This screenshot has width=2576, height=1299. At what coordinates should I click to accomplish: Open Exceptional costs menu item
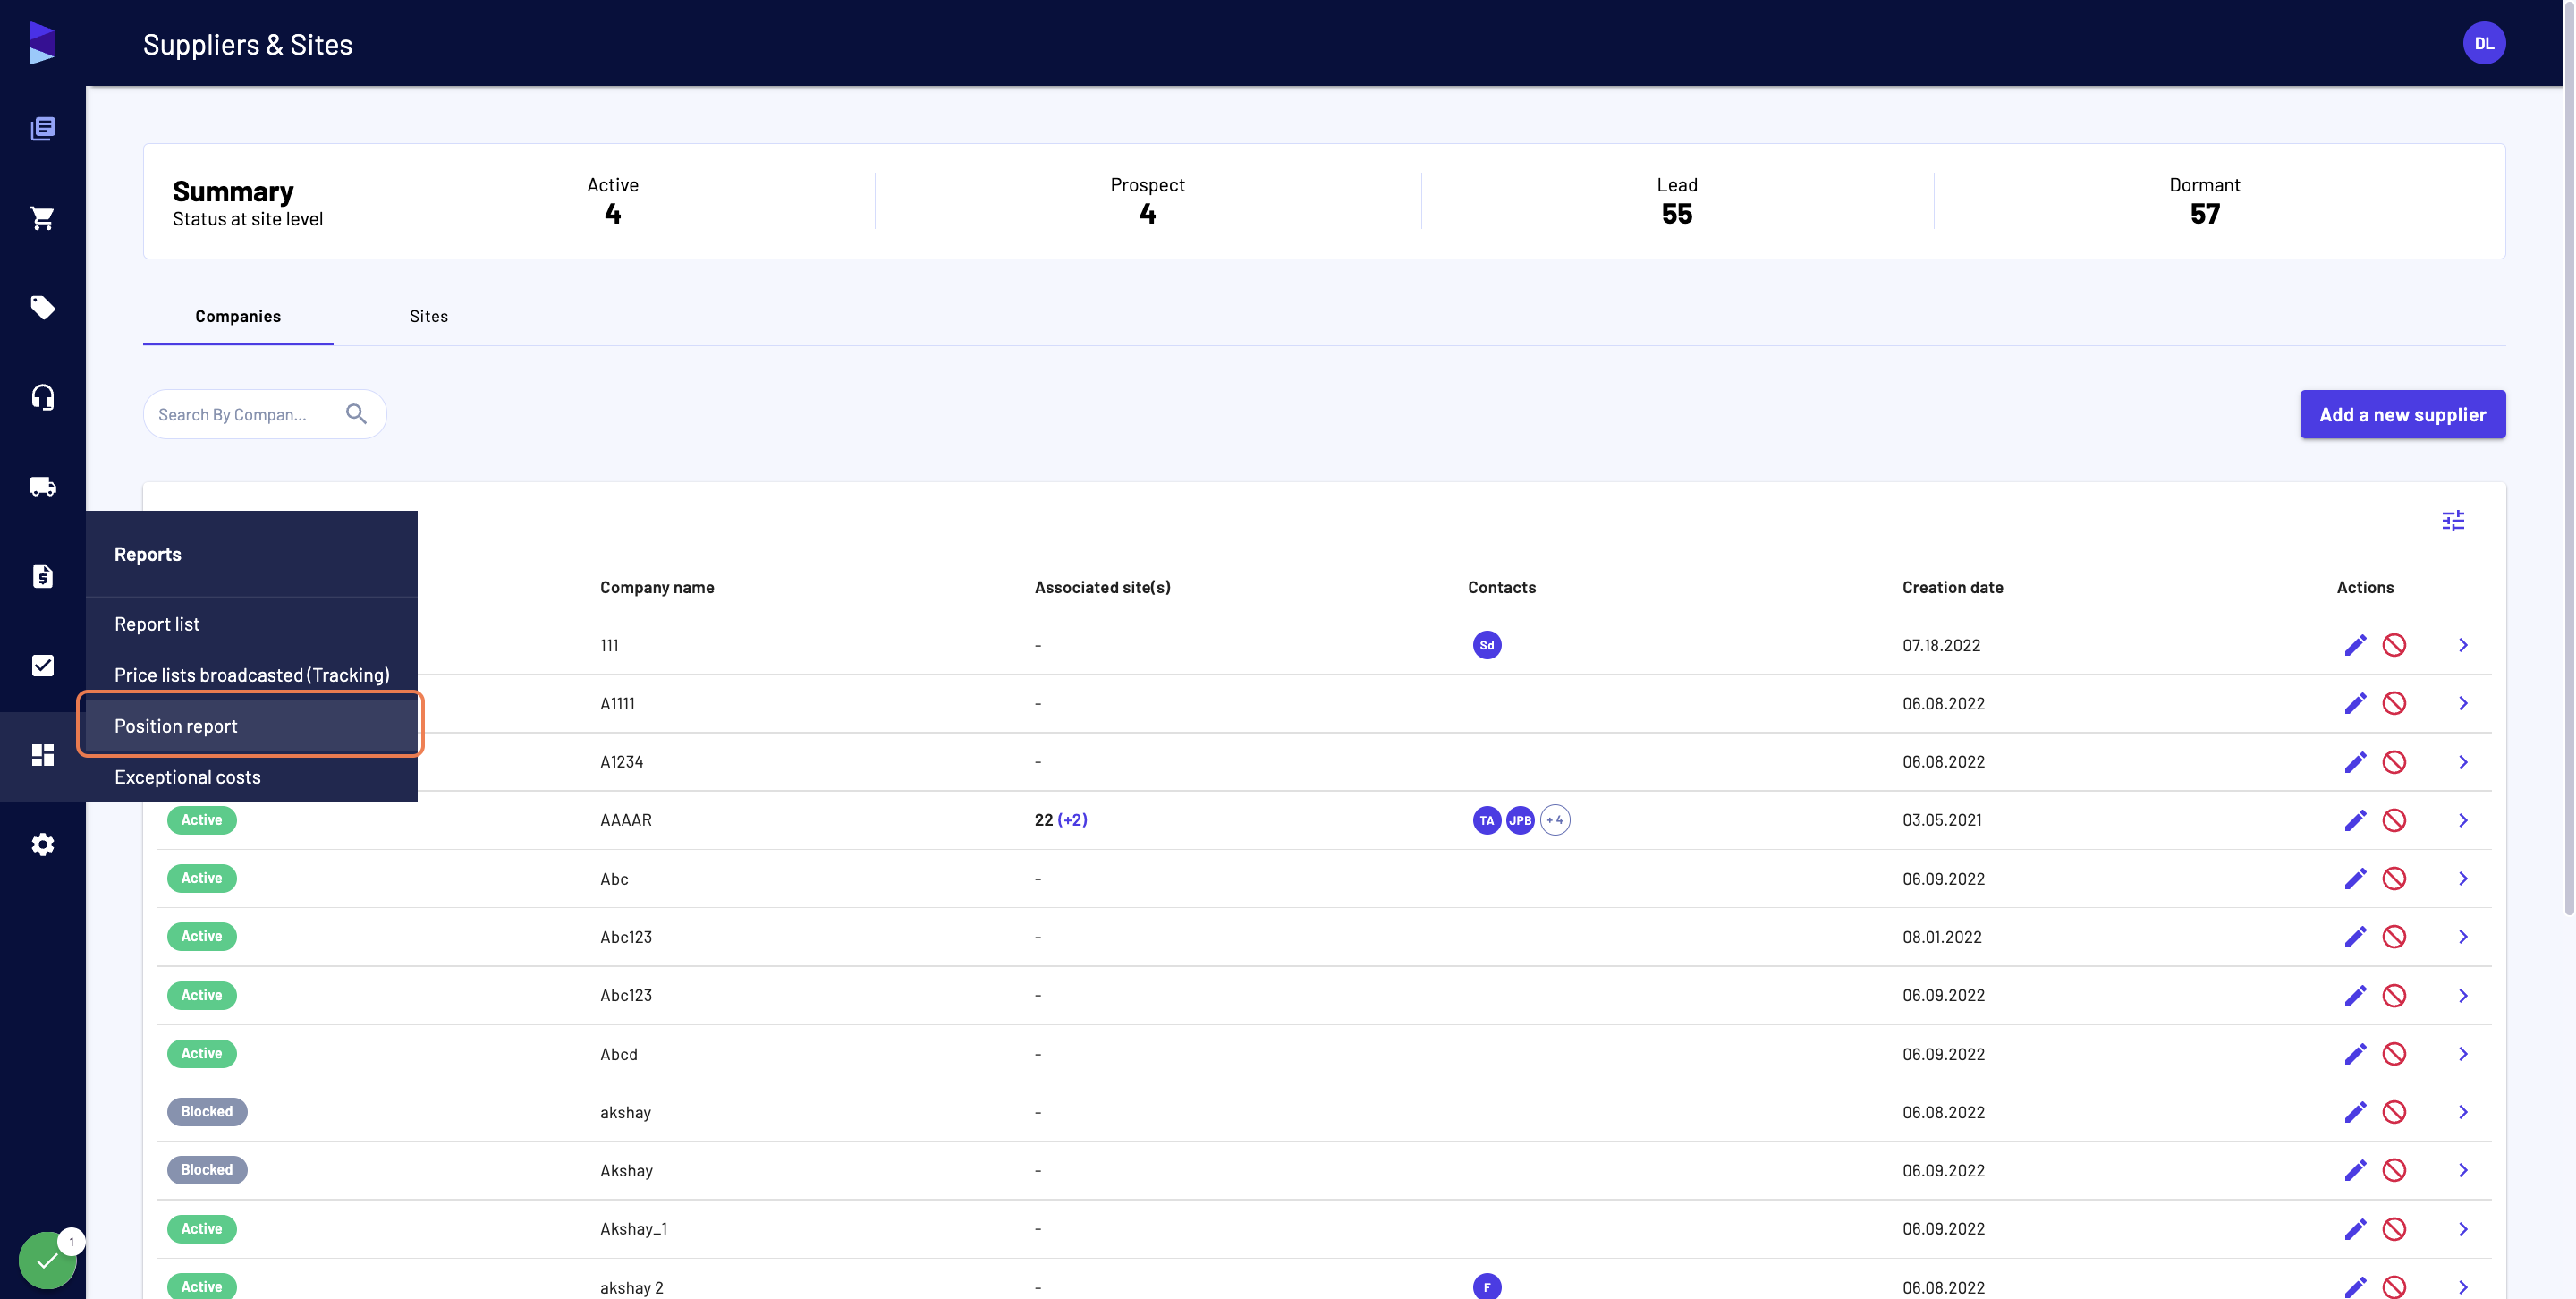[x=251, y=777]
